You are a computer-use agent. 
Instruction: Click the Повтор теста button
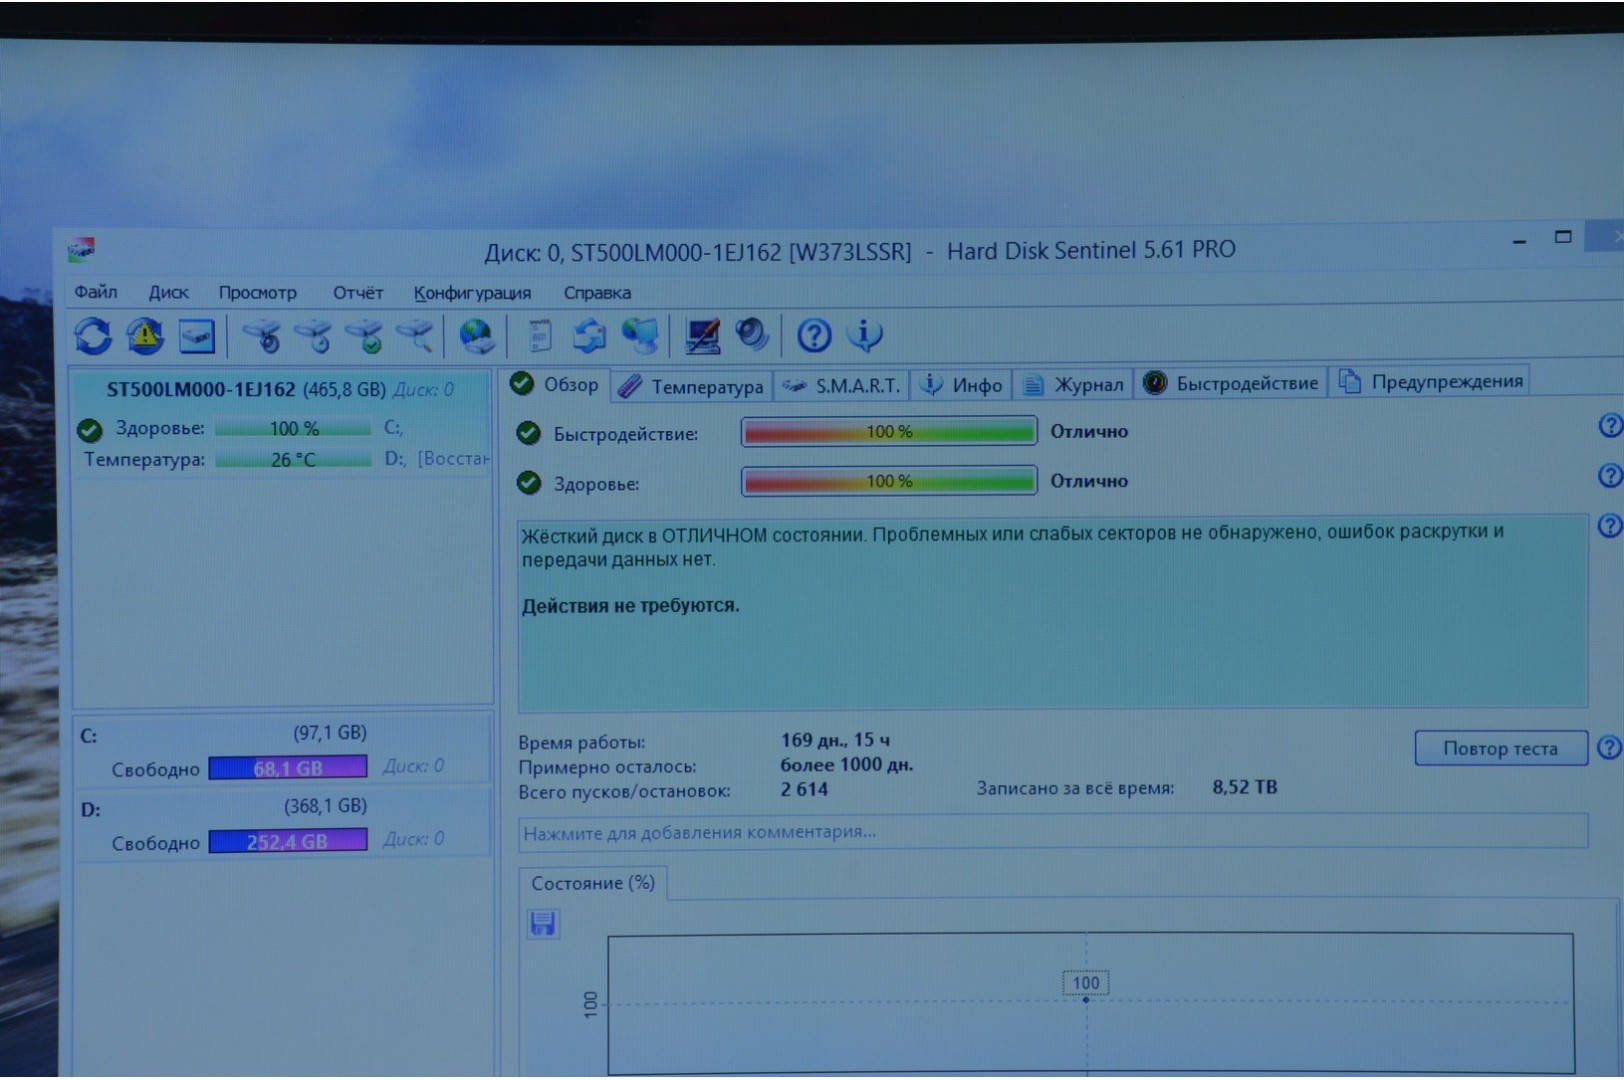coord(1500,748)
